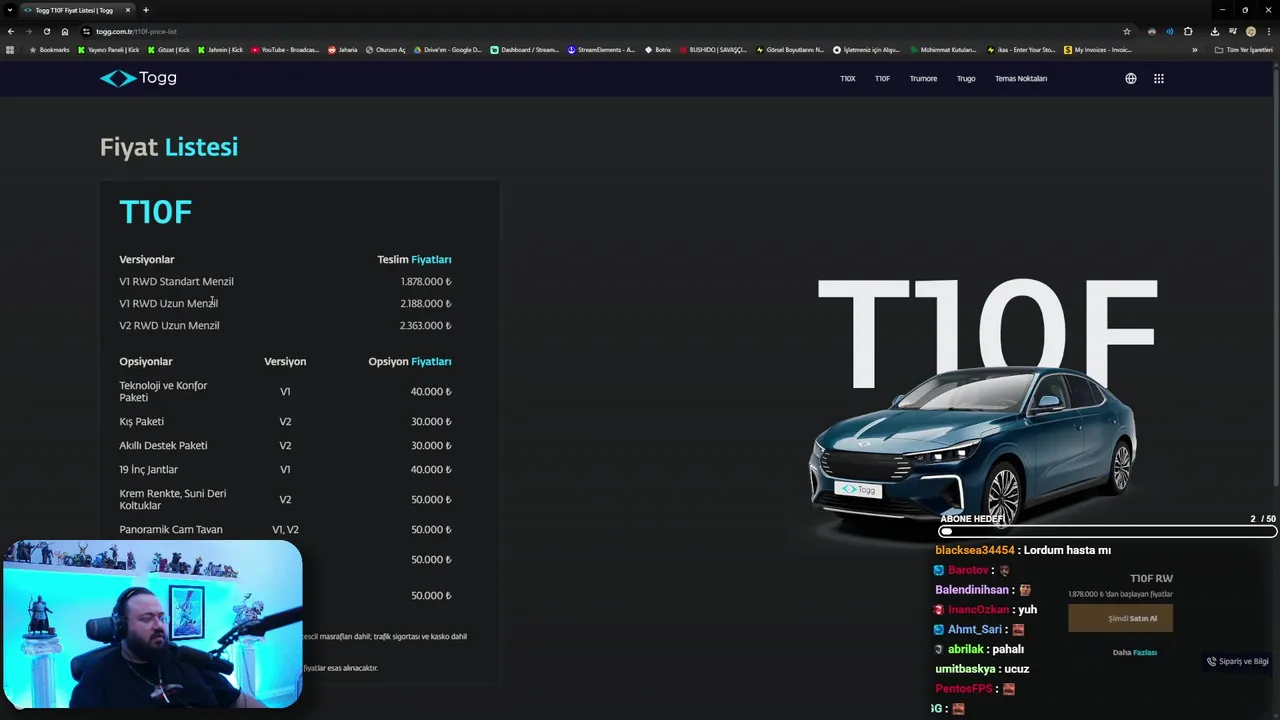Viewport: 1280px width, 720px height.
Task: Open the browser extensions puzzle icon
Action: [1188, 31]
